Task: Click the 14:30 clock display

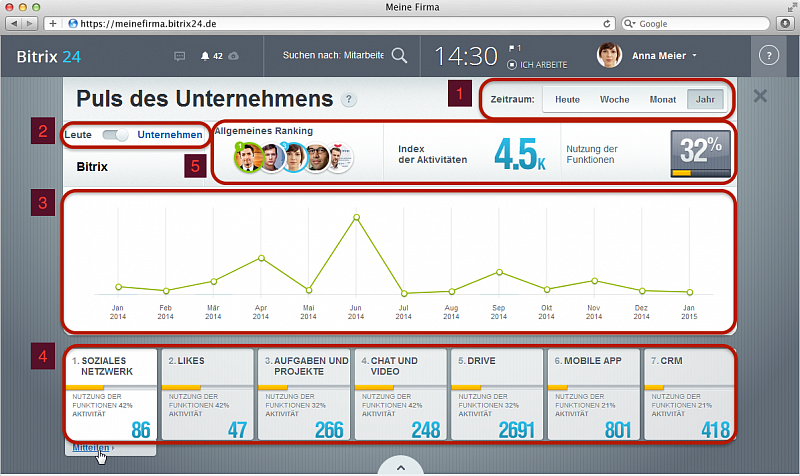Action: [466, 56]
